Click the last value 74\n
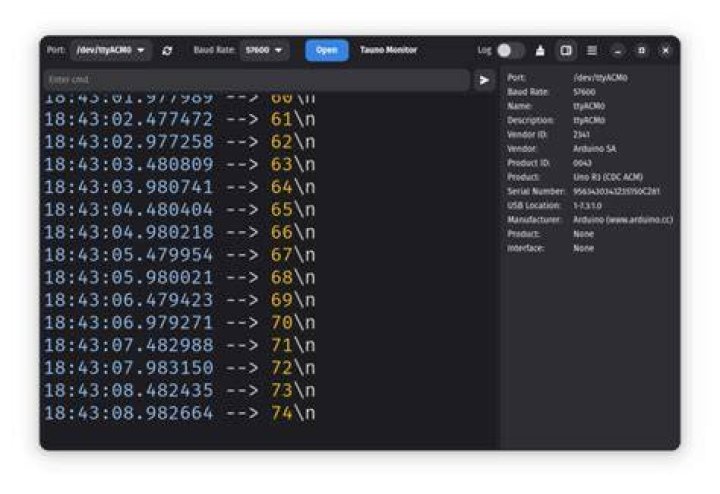Image resolution: width=720 pixels, height=494 pixels. pyautogui.click(x=292, y=413)
